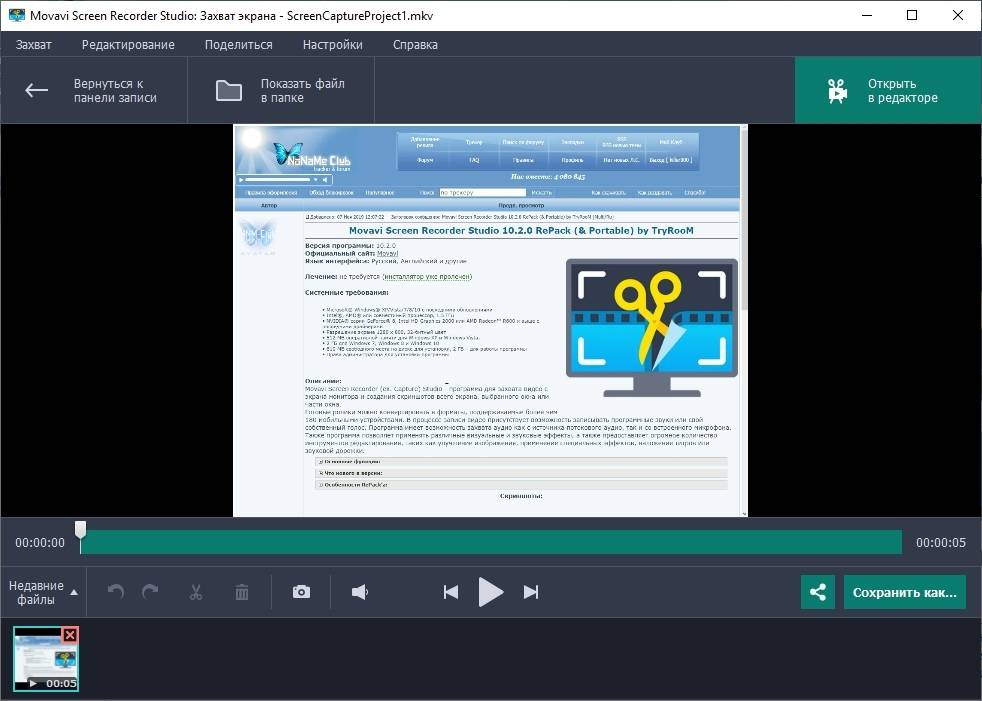Open the Редактирование menu
982x701 pixels.
coord(128,44)
